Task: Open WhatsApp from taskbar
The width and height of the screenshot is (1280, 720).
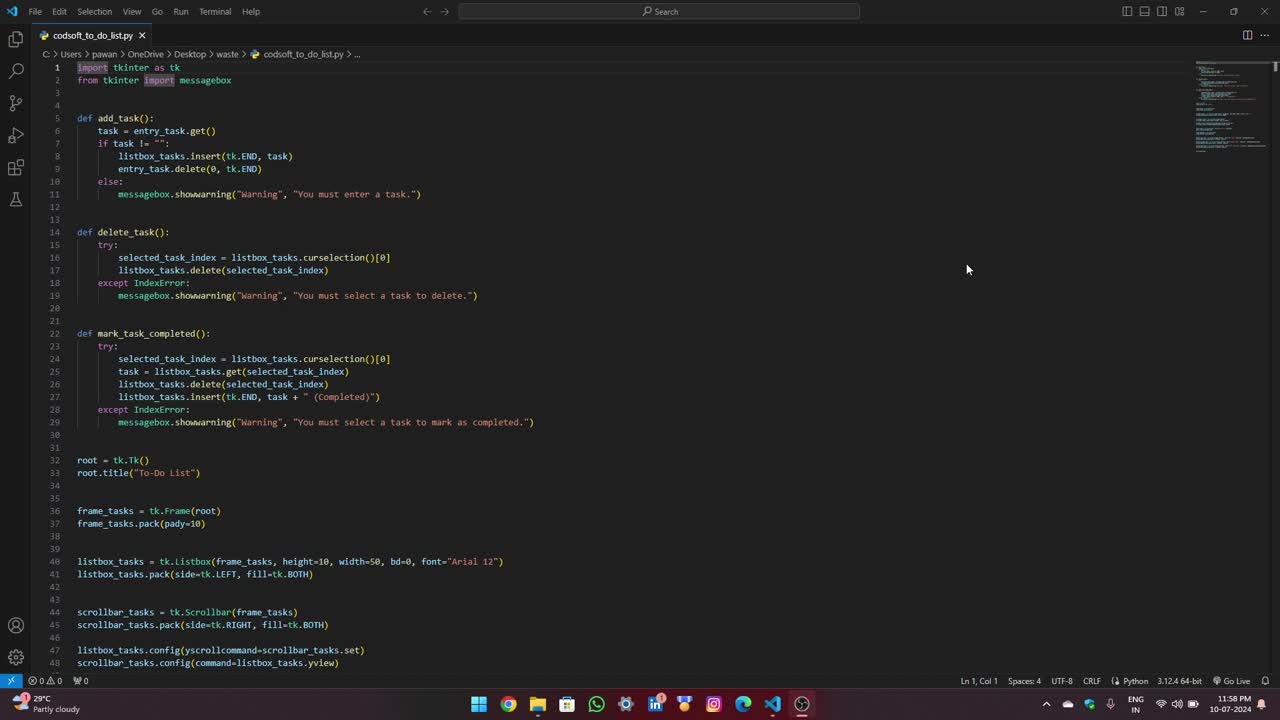Action: pyautogui.click(x=596, y=704)
